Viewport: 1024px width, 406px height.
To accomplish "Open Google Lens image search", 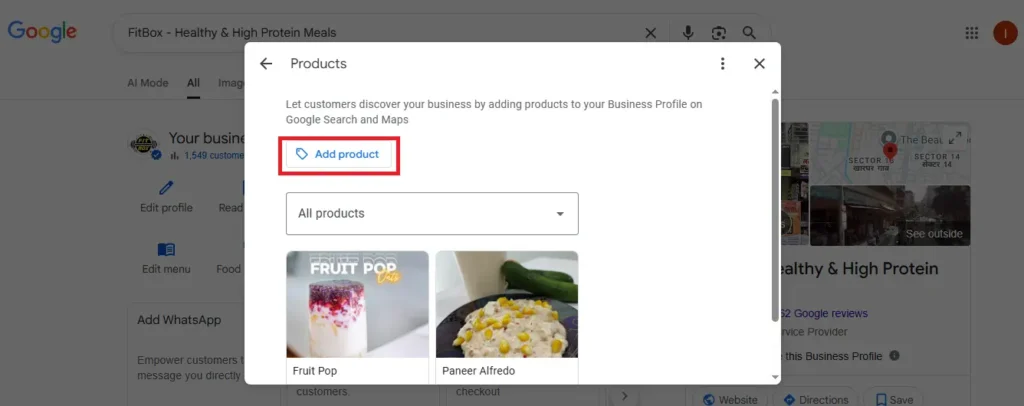I will click(718, 33).
